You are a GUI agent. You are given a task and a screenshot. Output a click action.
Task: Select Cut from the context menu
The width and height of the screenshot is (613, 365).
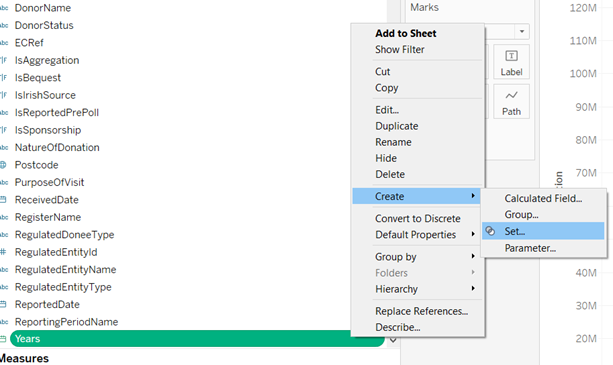tap(382, 72)
